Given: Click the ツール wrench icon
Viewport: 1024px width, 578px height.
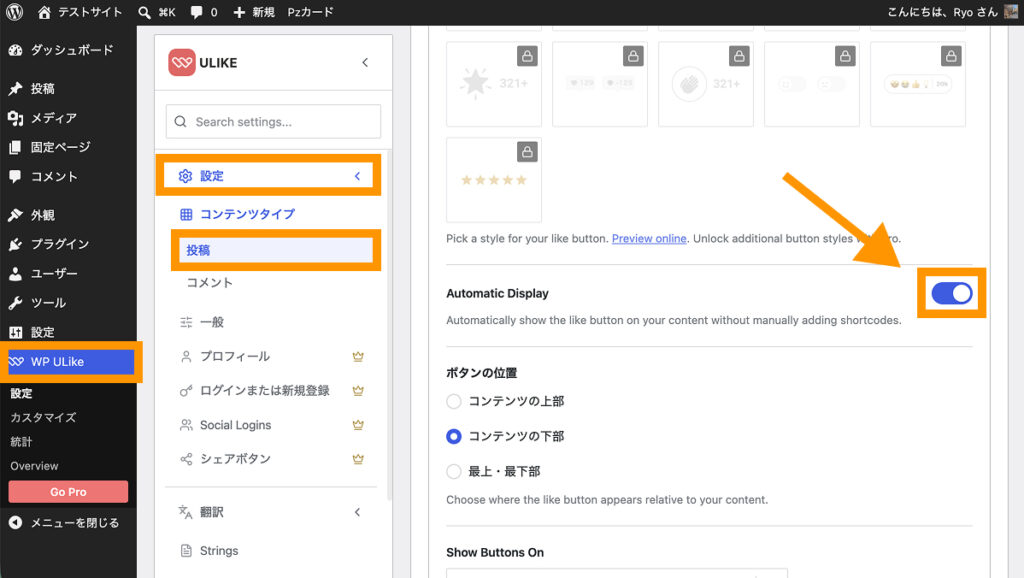Looking at the screenshot, I should tap(15, 303).
